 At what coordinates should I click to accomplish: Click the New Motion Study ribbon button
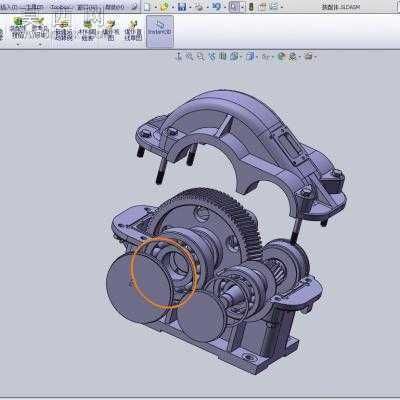[63, 30]
